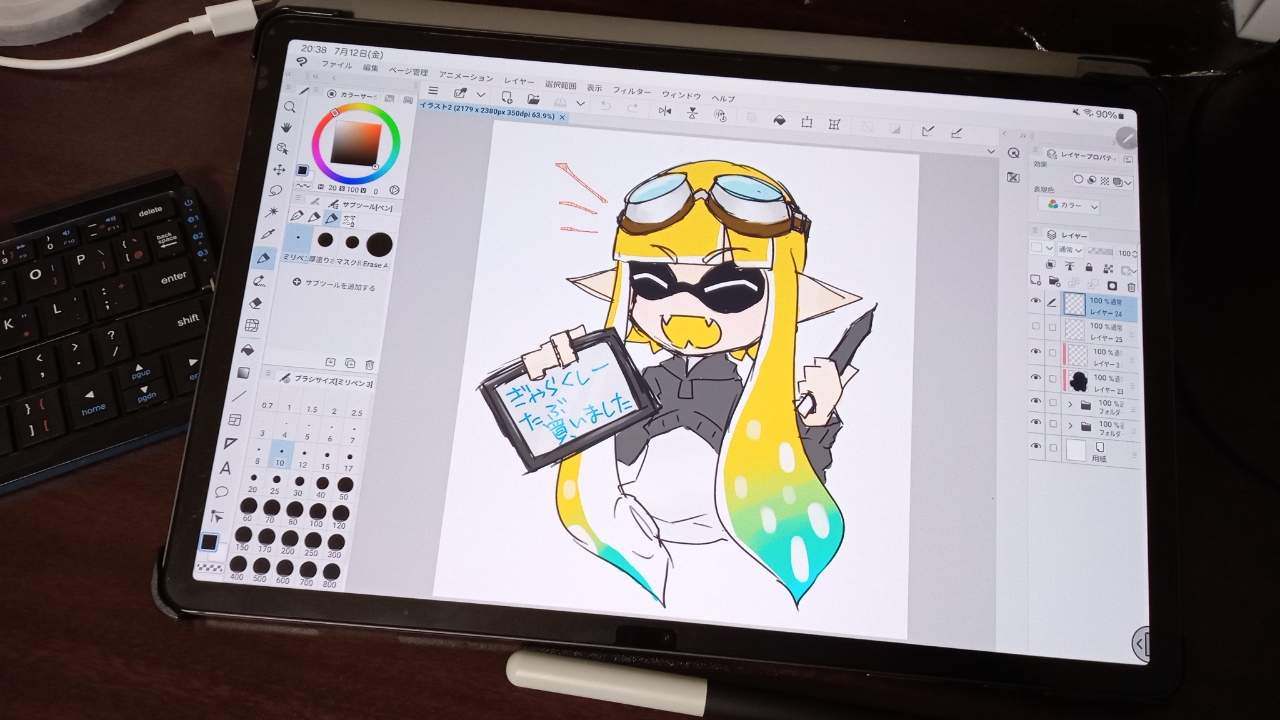
Task: Select the Eraser tool
Action: point(257,303)
